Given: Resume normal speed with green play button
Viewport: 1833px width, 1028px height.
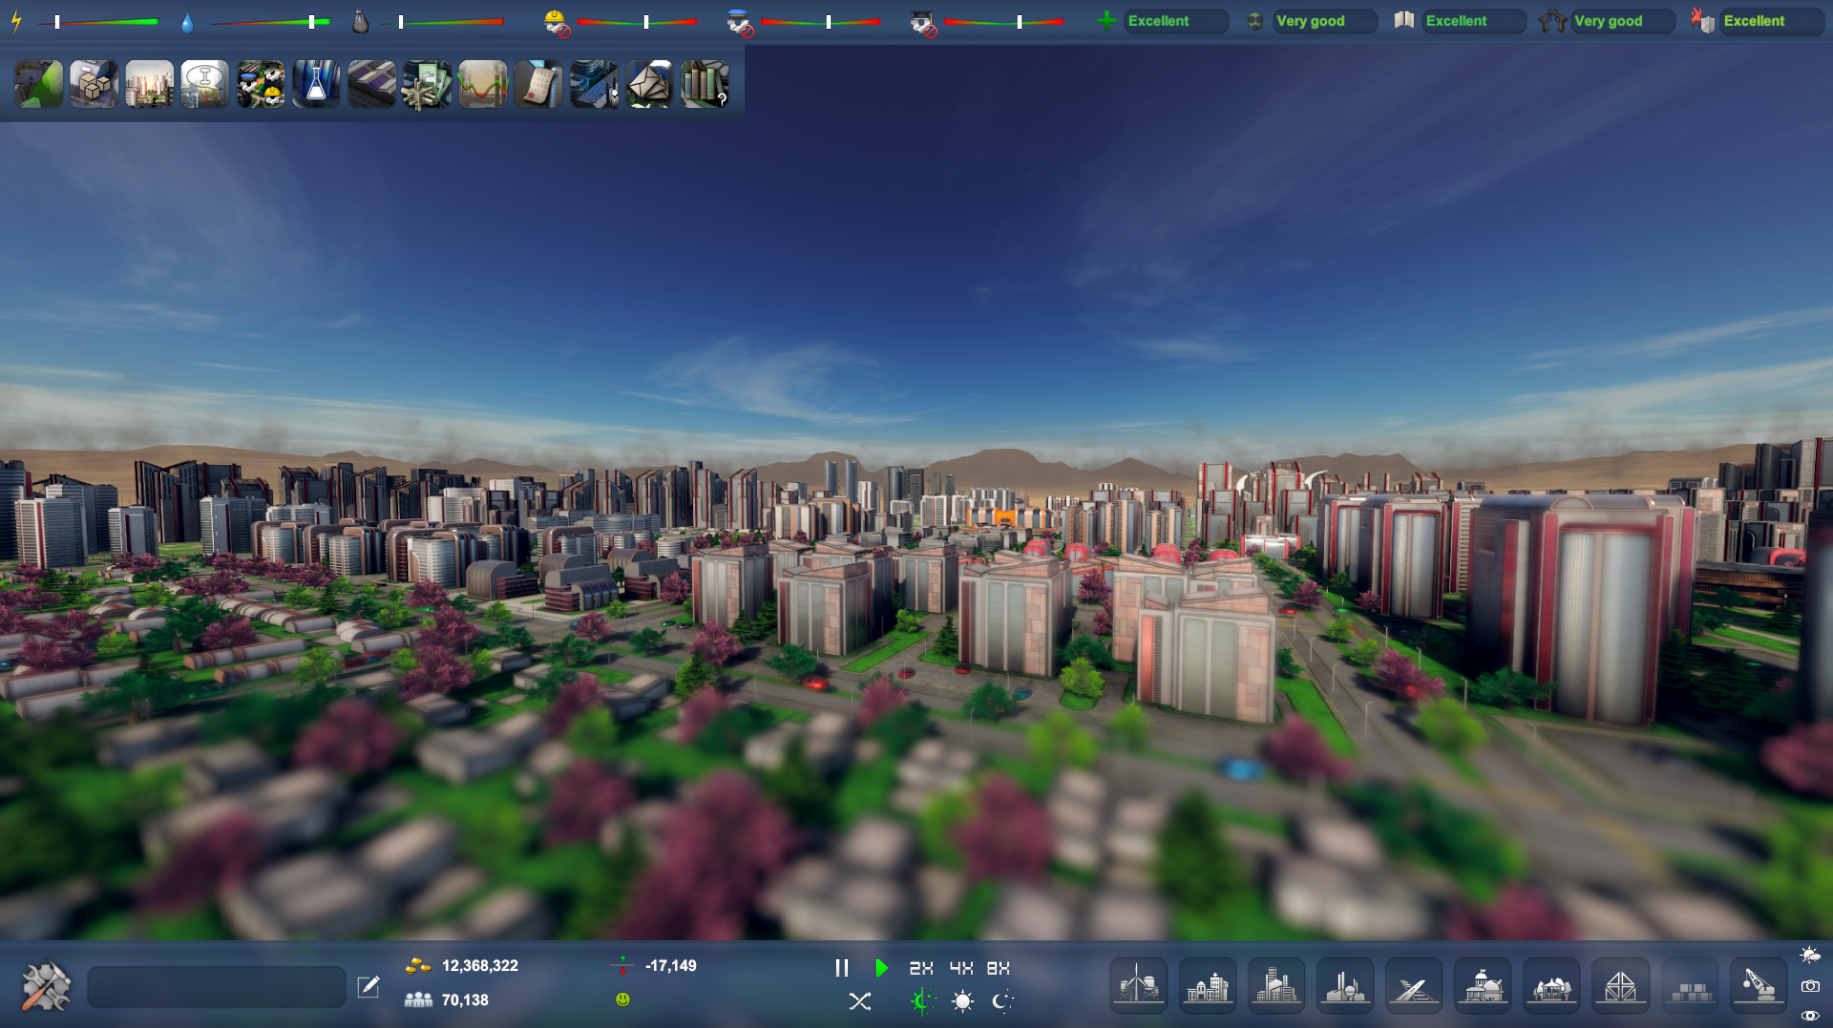Looking at the screenshot, I should (881, 968).
